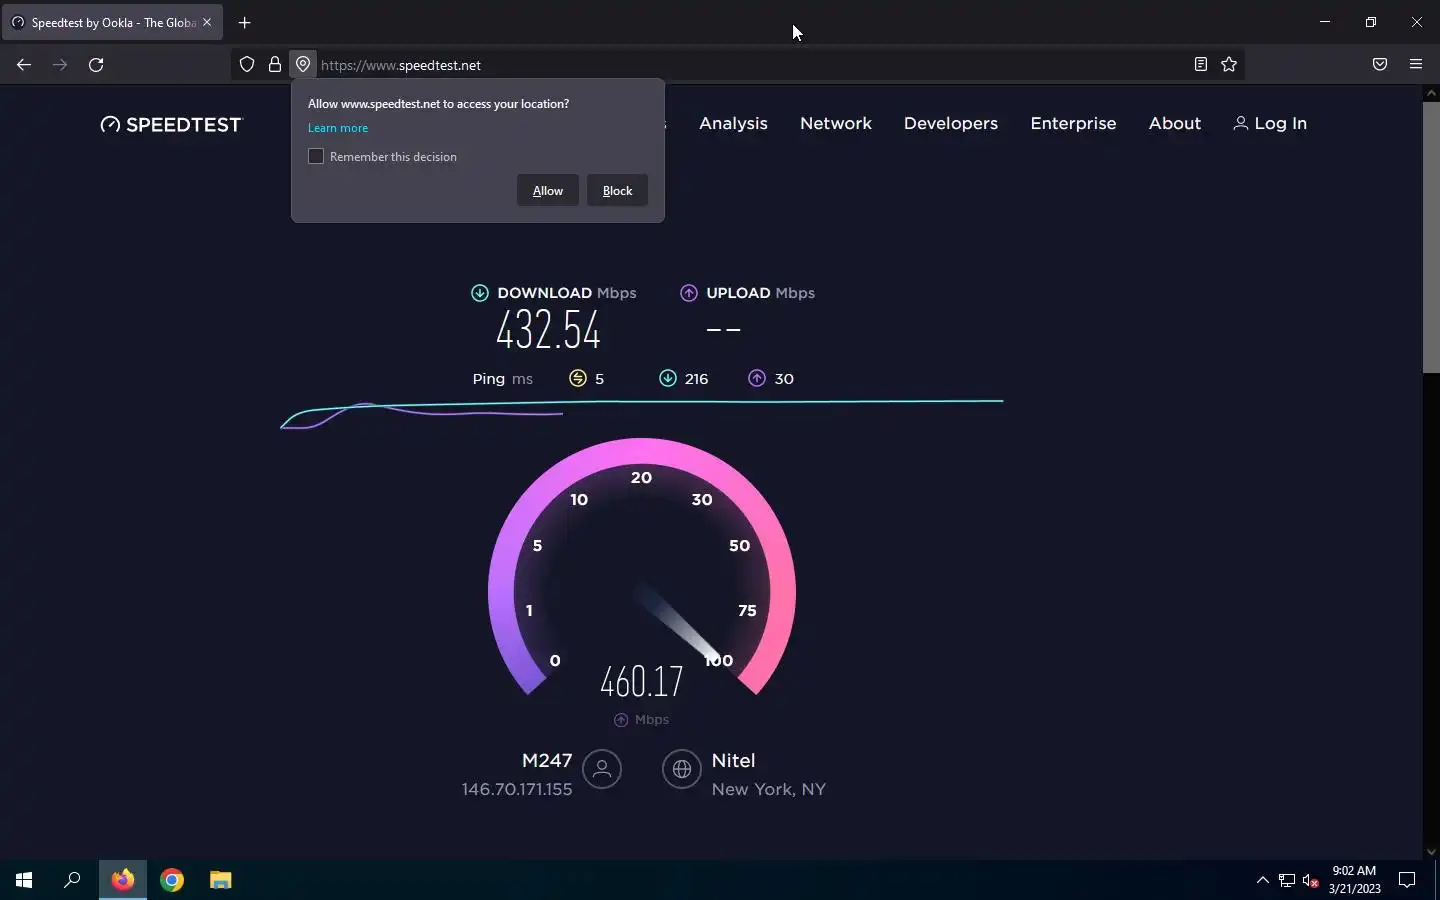Click the padlock site security icon
Image resolution: width=1440 pixels, height=900 pixels.
click(275, 65)
